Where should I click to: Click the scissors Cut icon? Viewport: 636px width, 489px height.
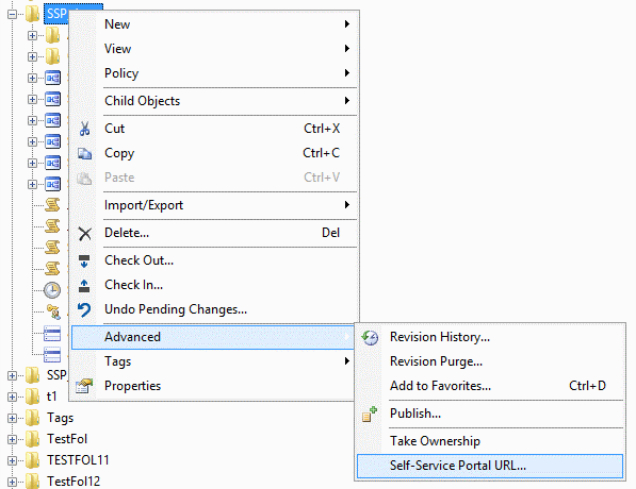[84, 129]
